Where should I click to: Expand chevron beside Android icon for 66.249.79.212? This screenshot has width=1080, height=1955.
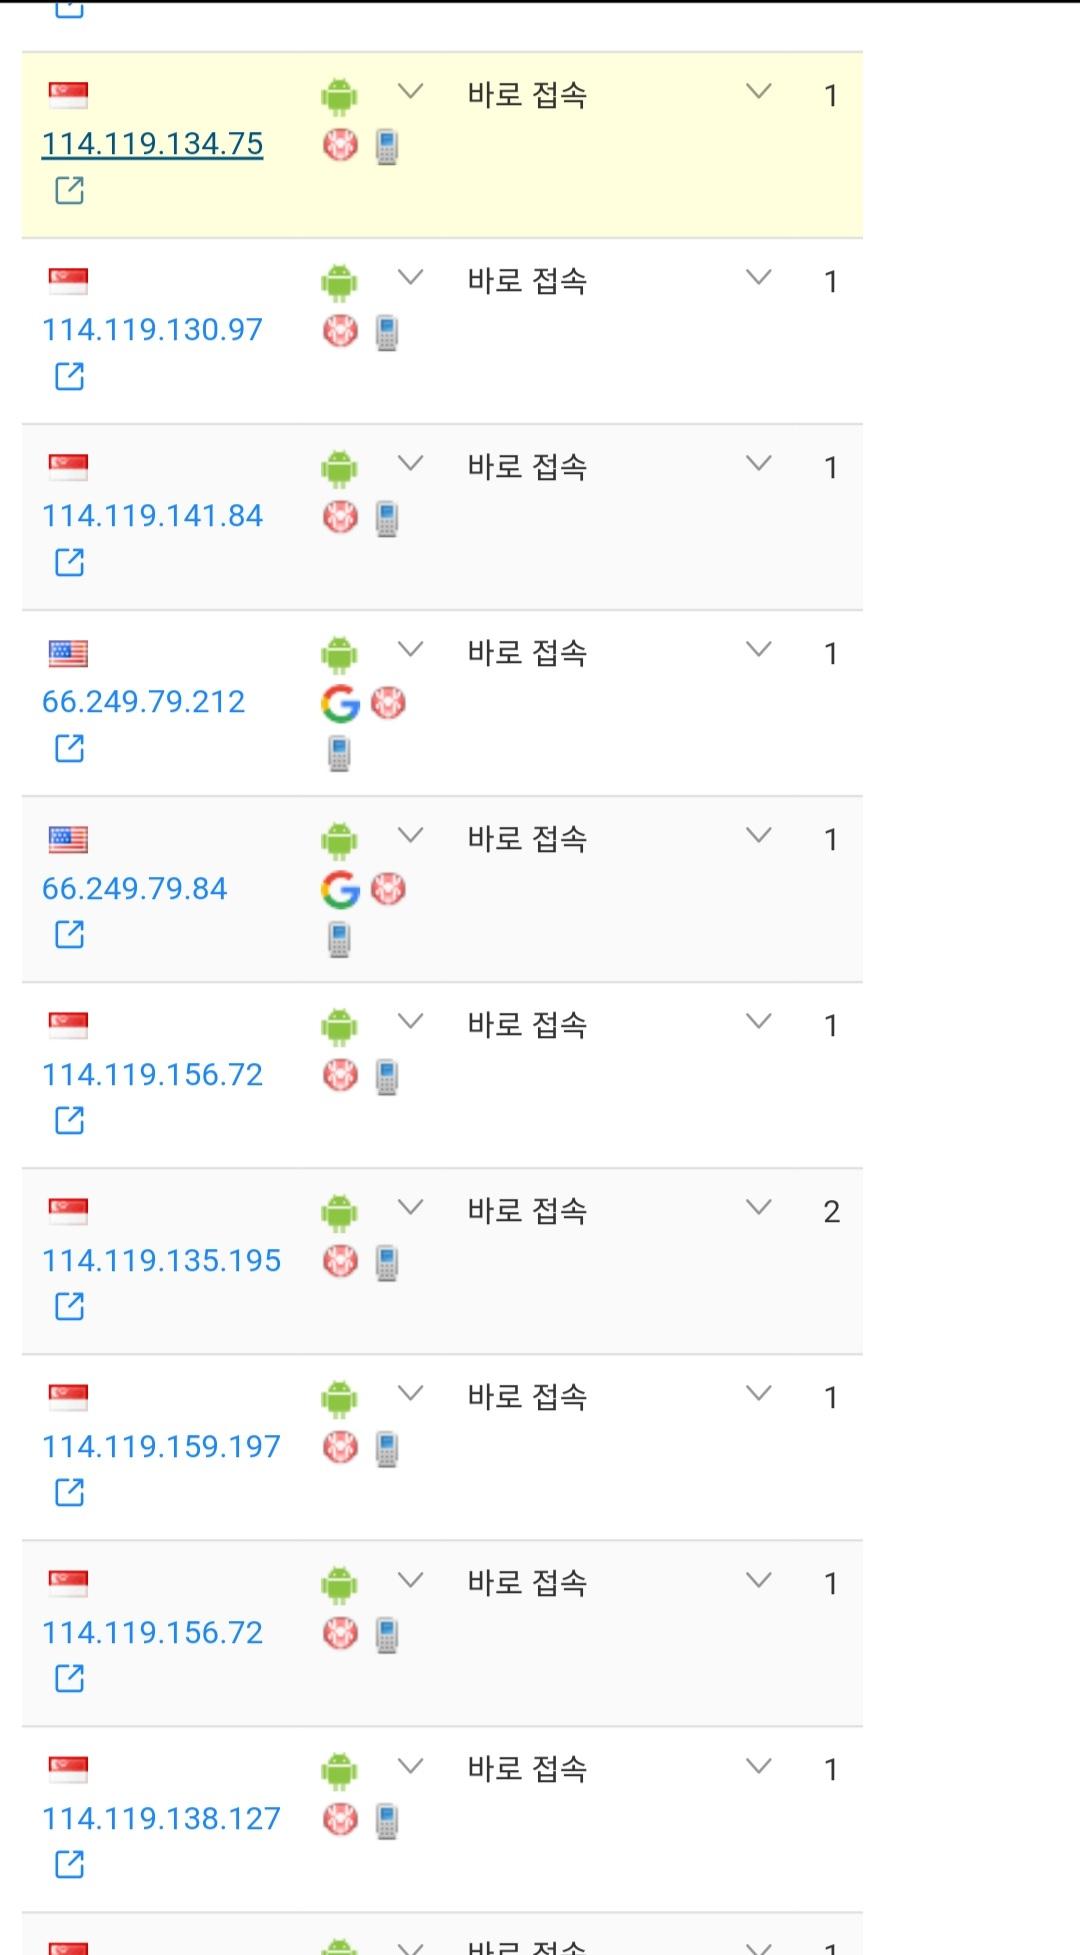pos(410,650)
